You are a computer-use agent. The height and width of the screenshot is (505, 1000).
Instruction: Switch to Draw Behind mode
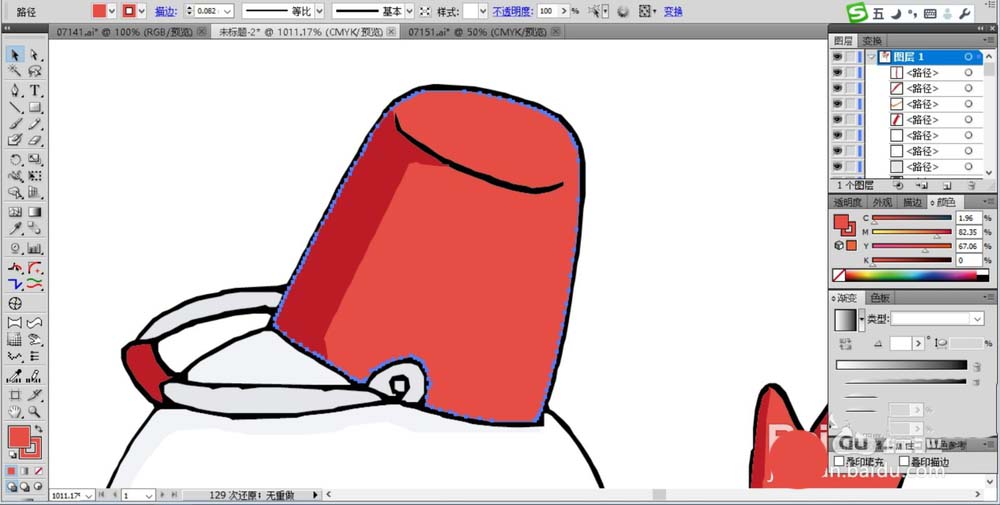[25, 487]
